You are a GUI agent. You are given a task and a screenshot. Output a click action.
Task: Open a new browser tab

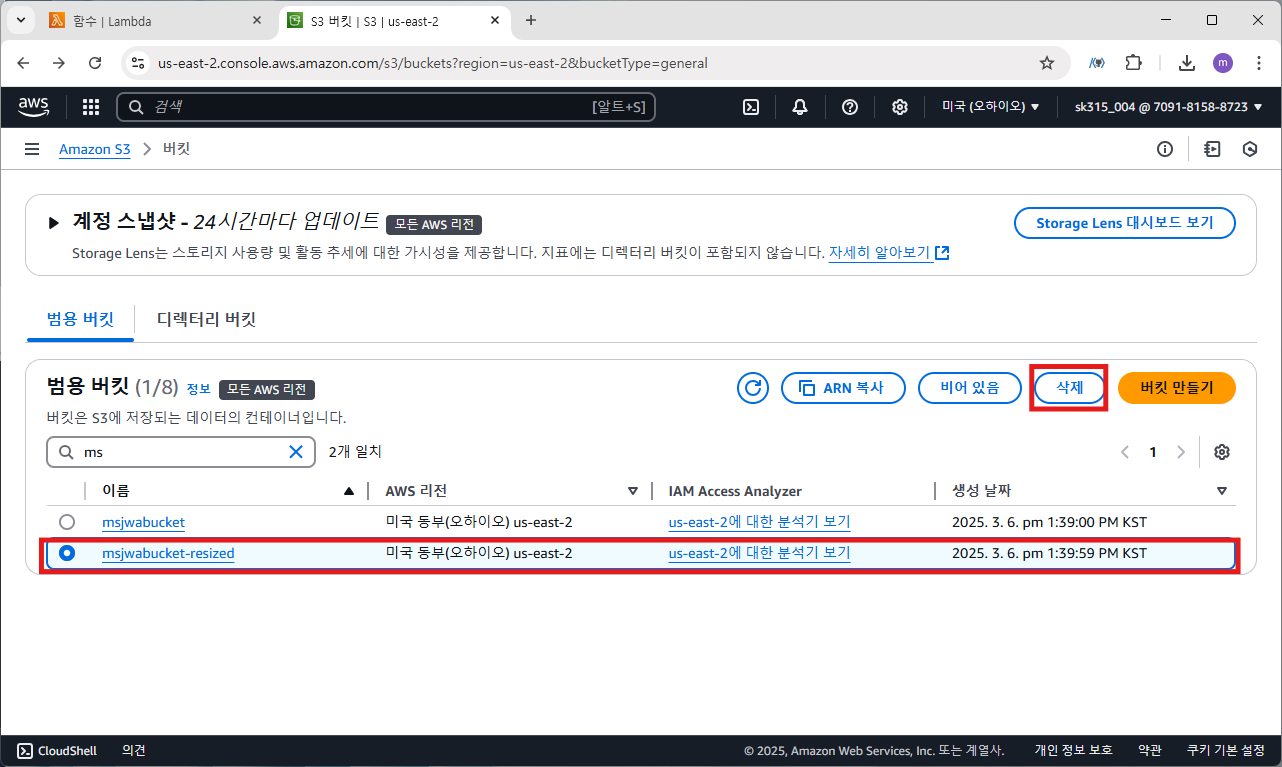[531, 20]
